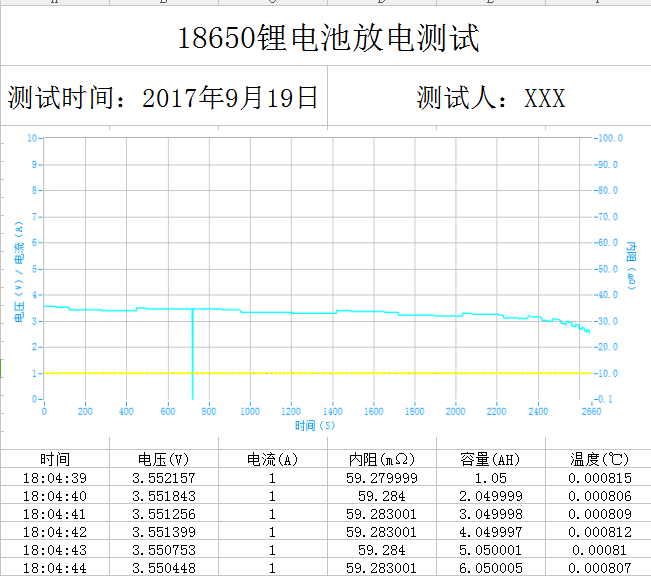The width and height of the screenshot is (651, 576).
Task: Click the chart x-axis title 时间(S)
Action: point(314,425)
